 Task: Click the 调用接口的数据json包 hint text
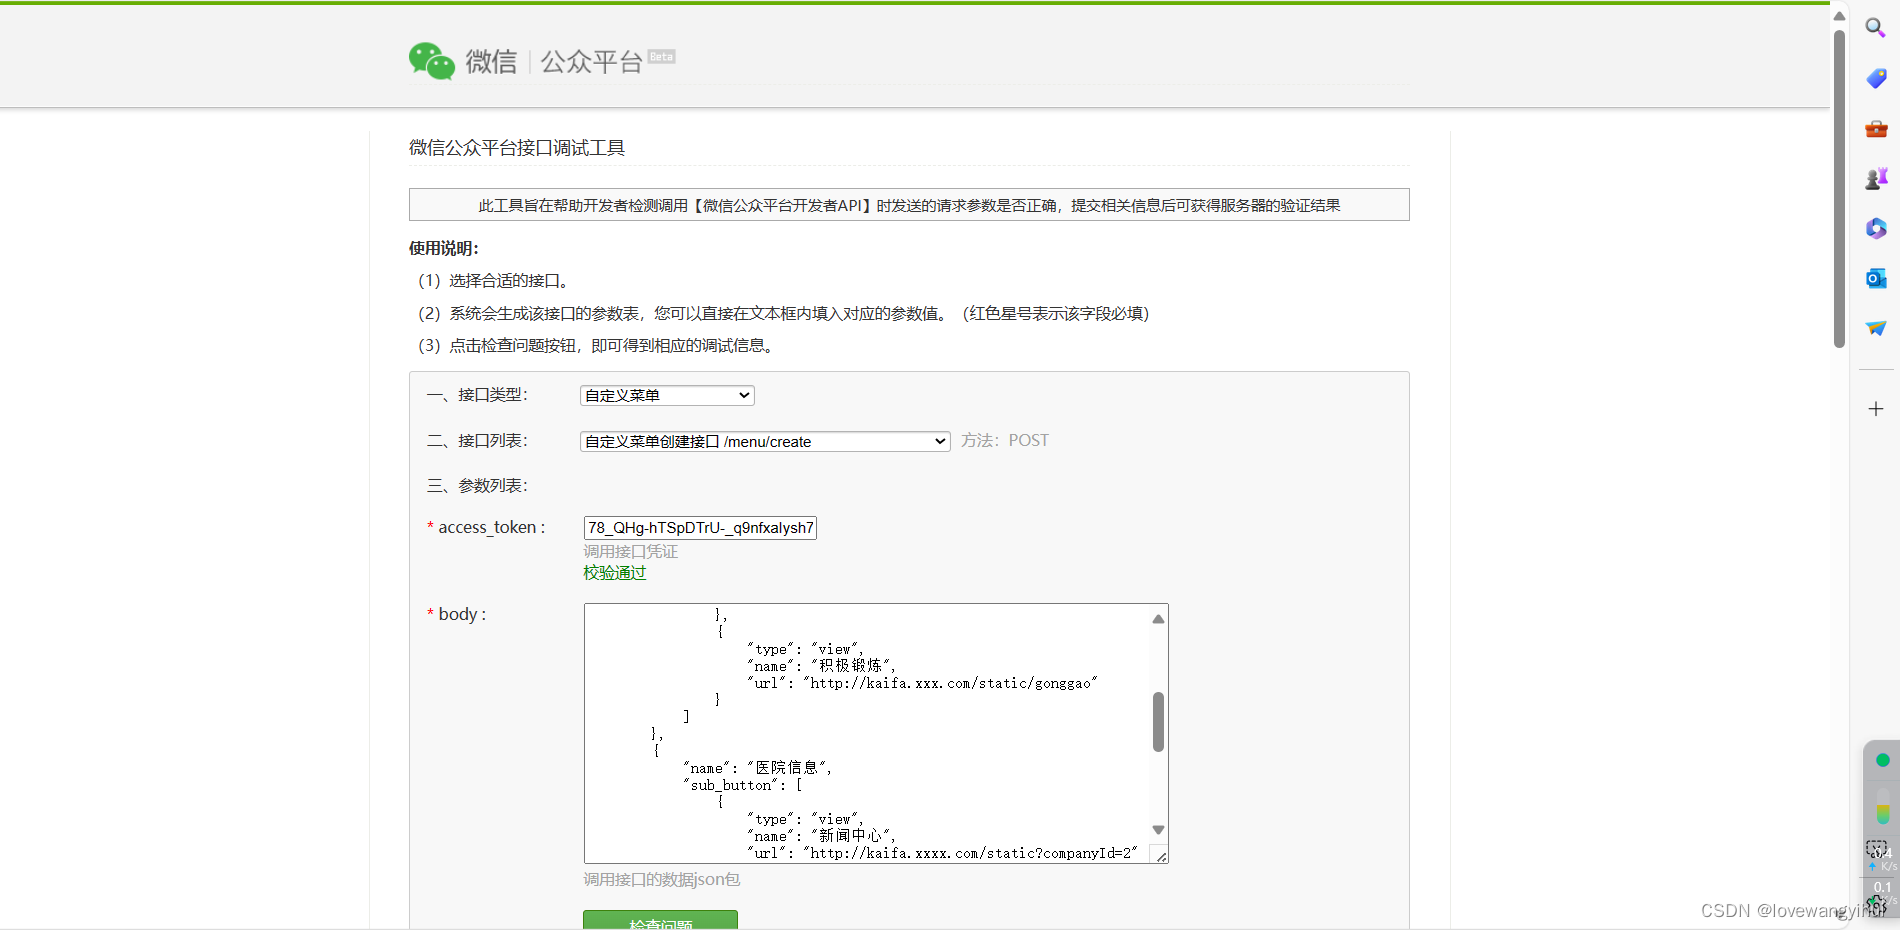click(x=662, y=880)
